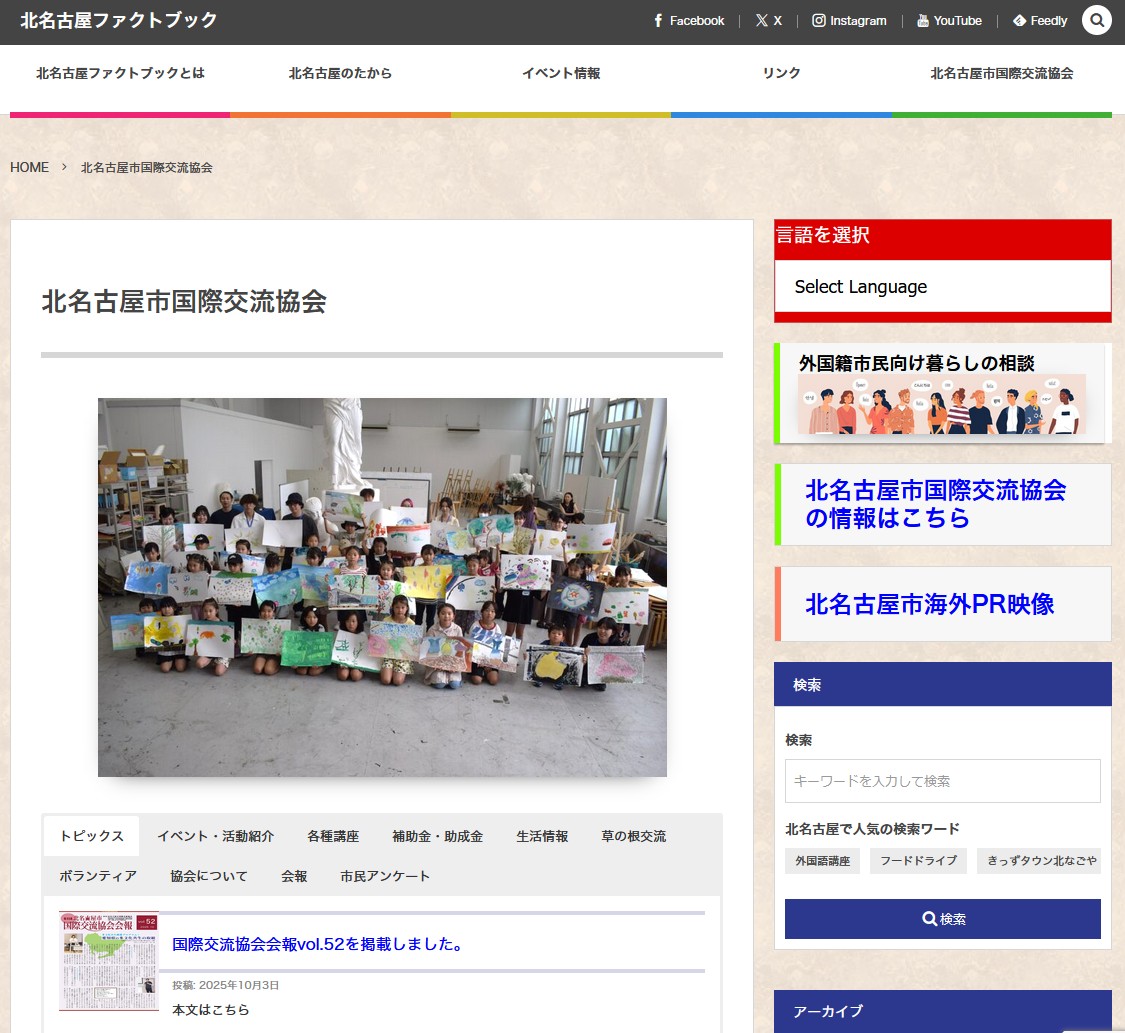Open the イベント情報 navigation menu
Screen dimensions: 1125x1033
tap(561, 73)
